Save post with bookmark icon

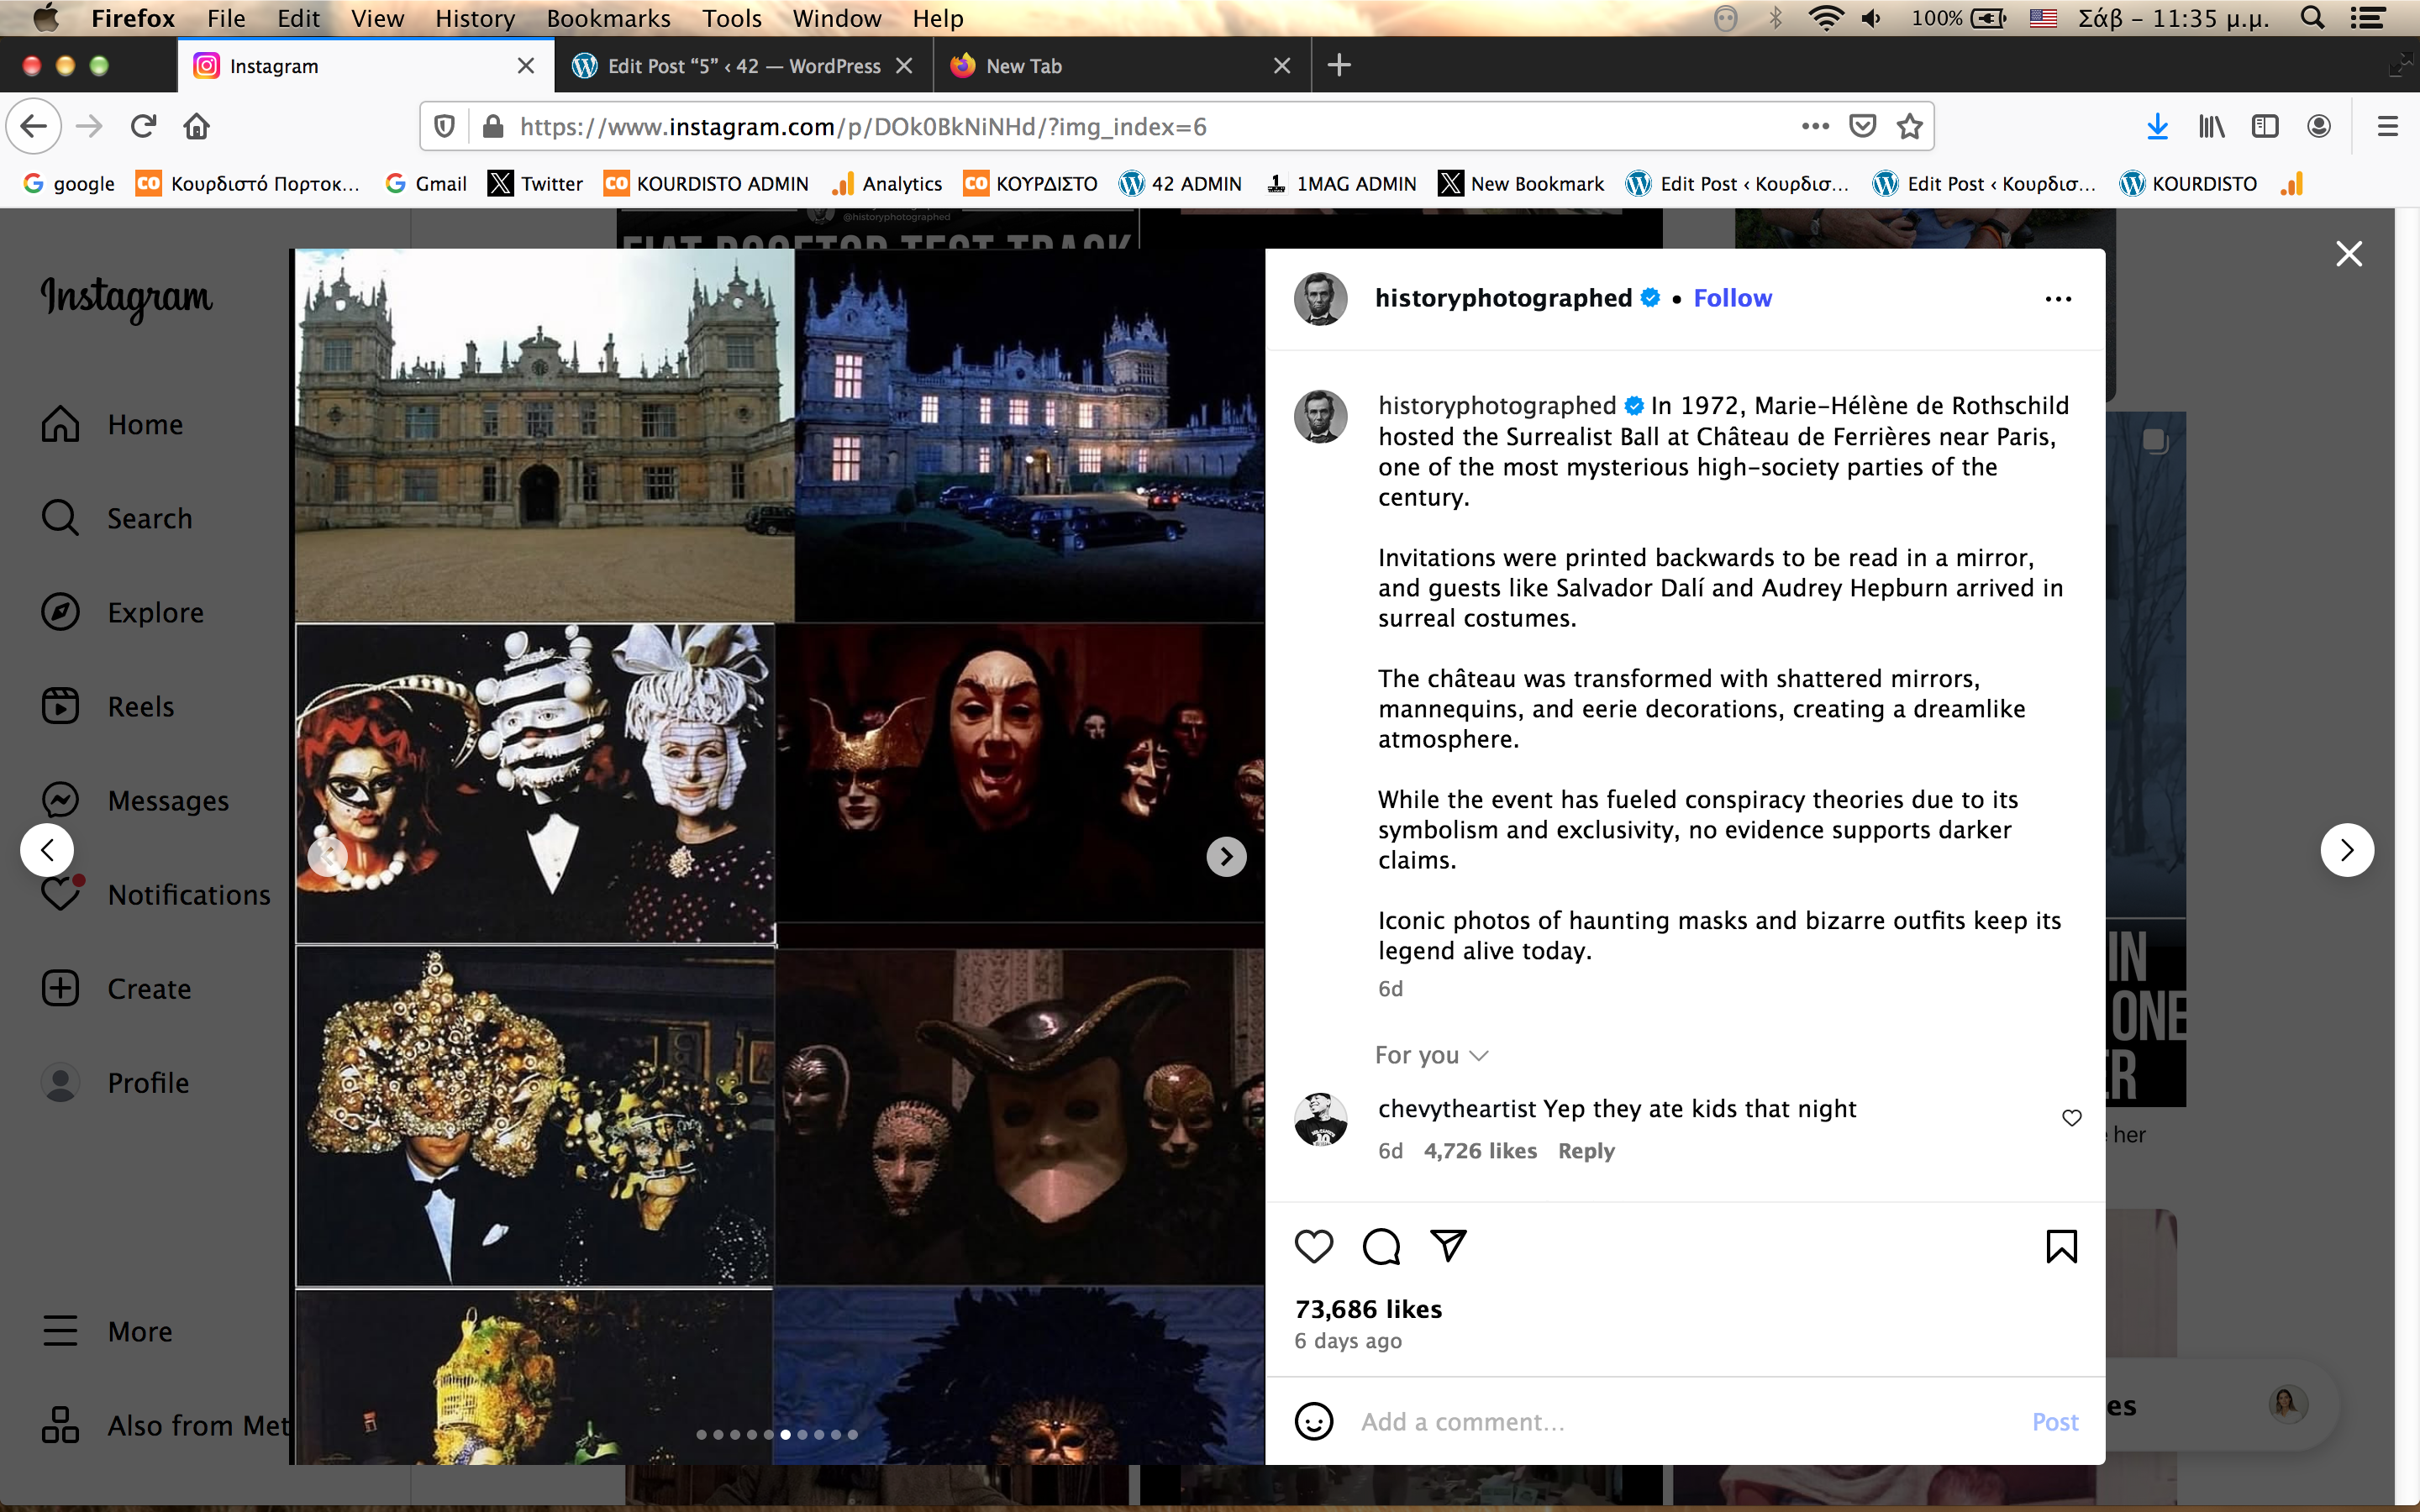pos(2061,1246)
